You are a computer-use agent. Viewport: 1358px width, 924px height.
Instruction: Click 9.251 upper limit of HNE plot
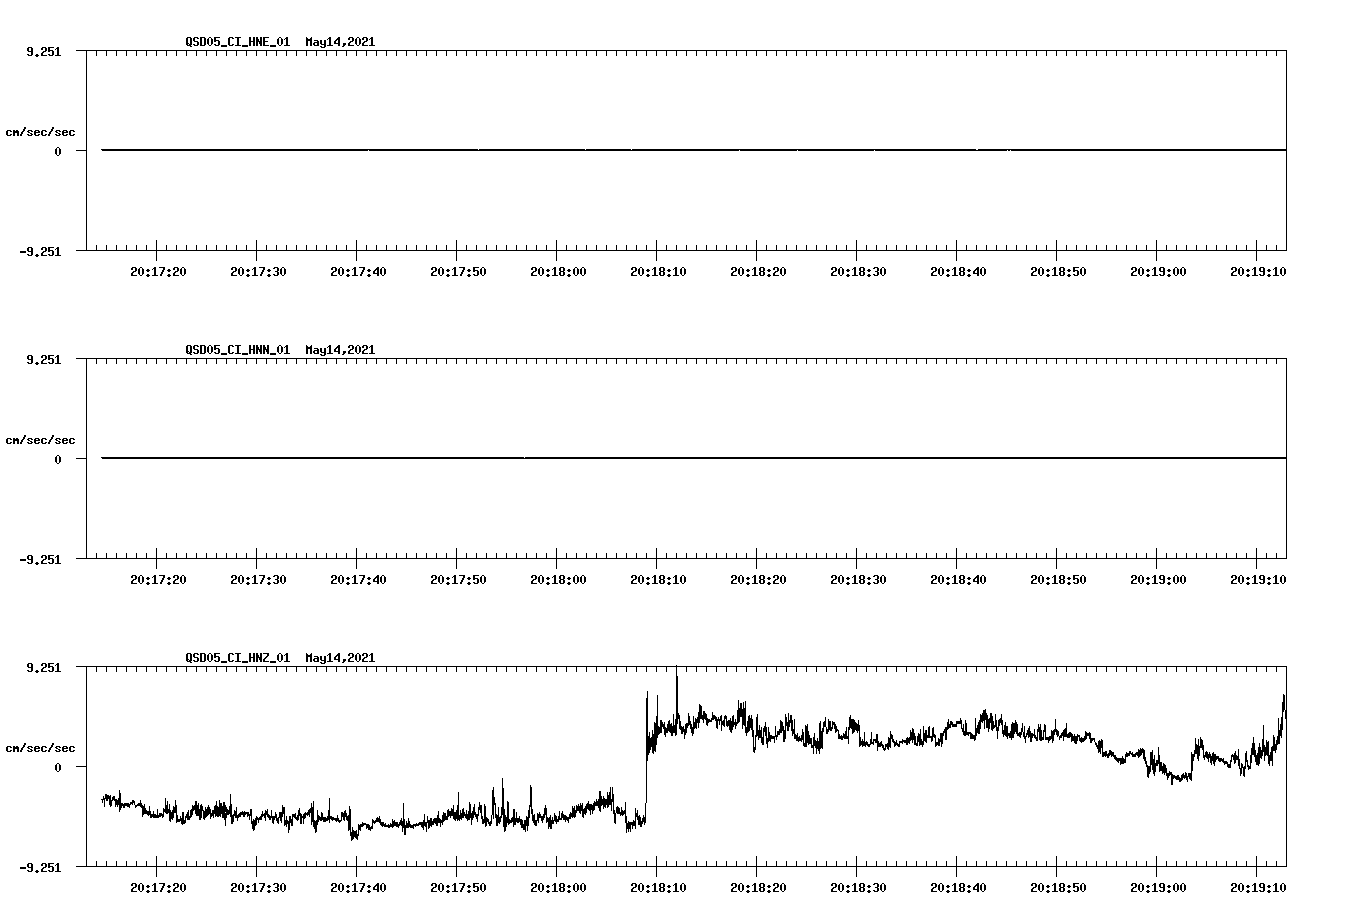pyautogui.click(x=44, y=51)
